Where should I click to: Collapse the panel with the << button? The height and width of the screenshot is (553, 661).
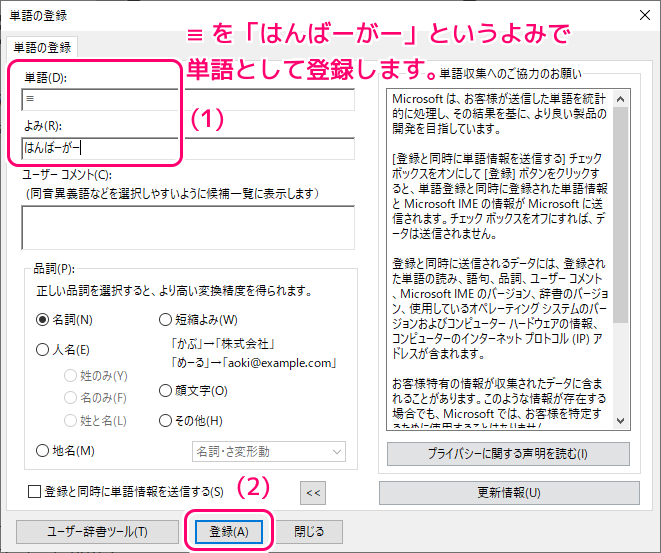[x=313, y=493]
